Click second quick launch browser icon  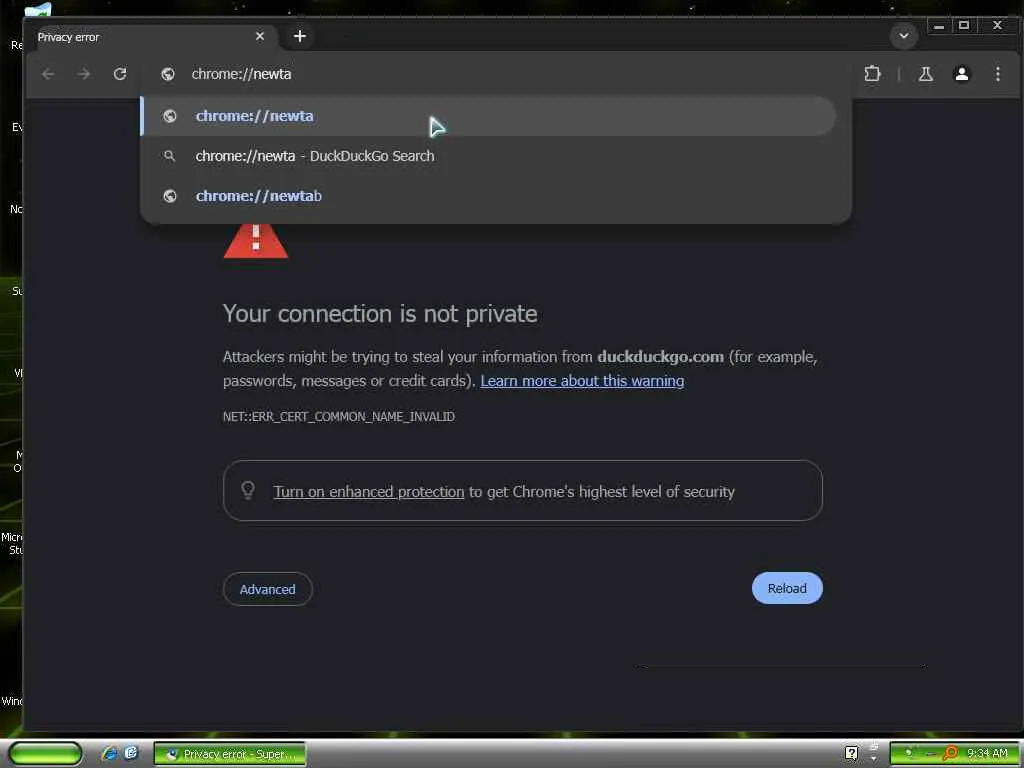click(131, 753)
